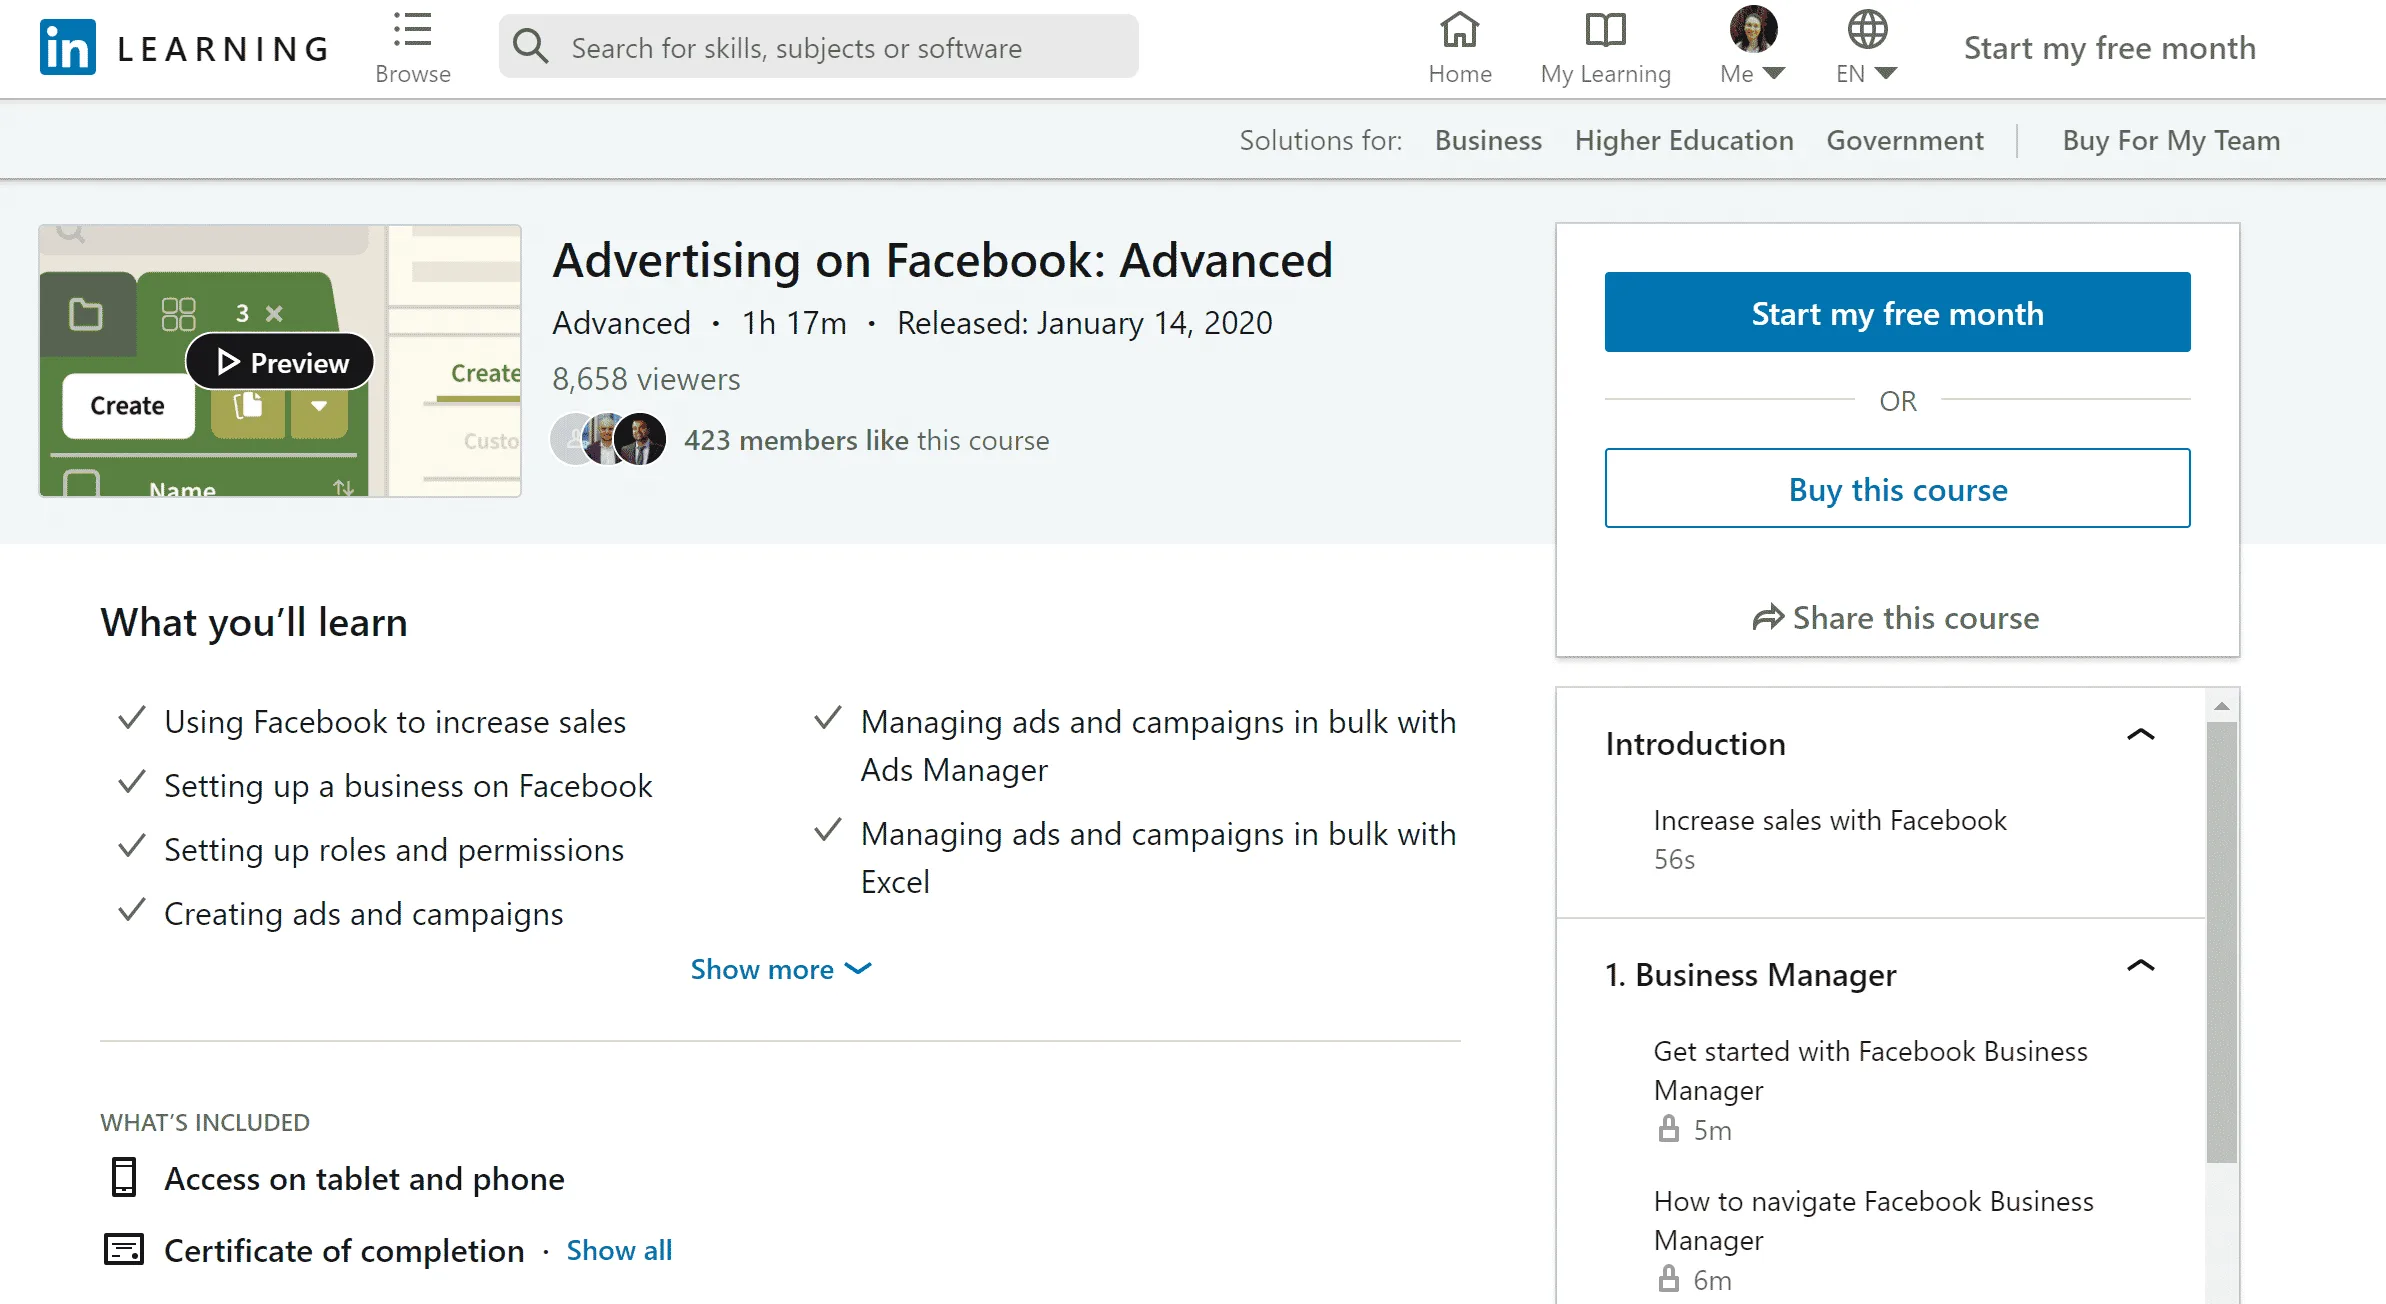The image size is (2386, 1304).
Task: Click Setting up roles and permissions item
Action: [x=393, y=849]
